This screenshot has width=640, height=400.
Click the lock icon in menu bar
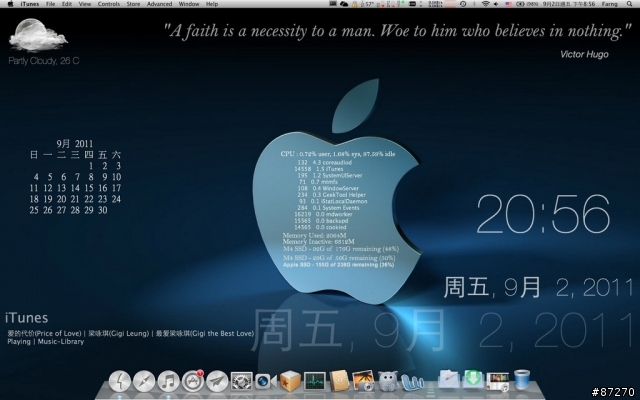point(355,4)
